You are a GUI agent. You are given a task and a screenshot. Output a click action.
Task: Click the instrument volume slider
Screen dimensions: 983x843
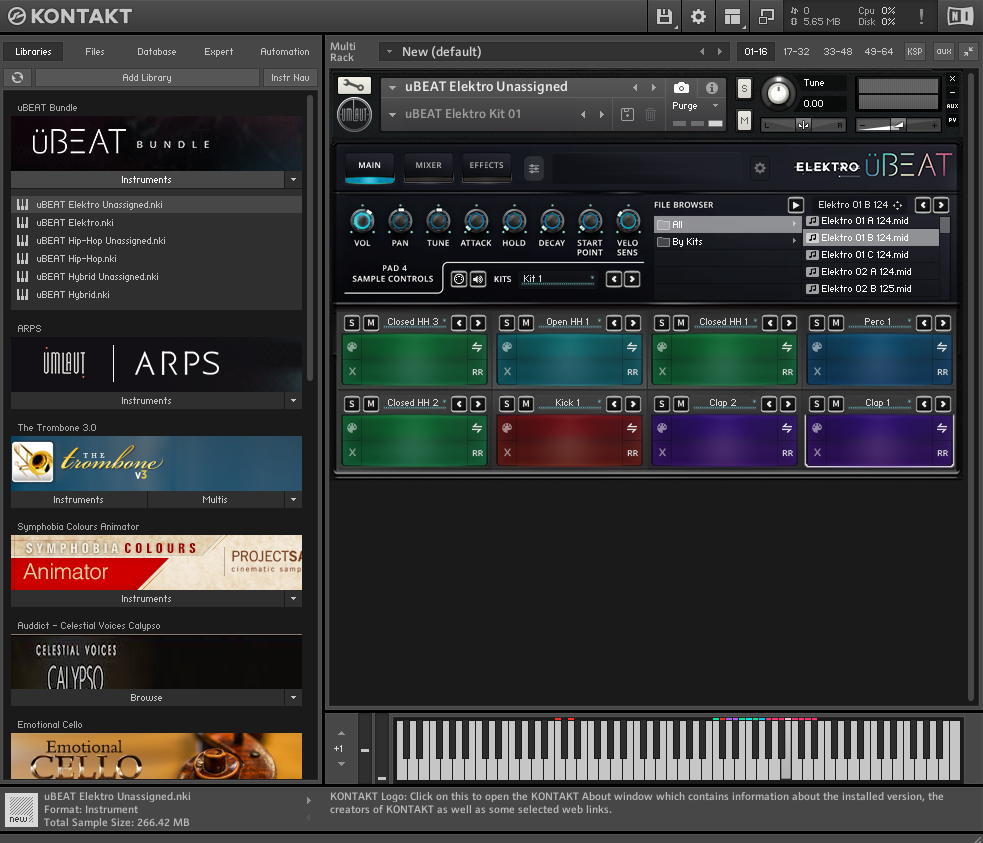[x=898, y=125]
